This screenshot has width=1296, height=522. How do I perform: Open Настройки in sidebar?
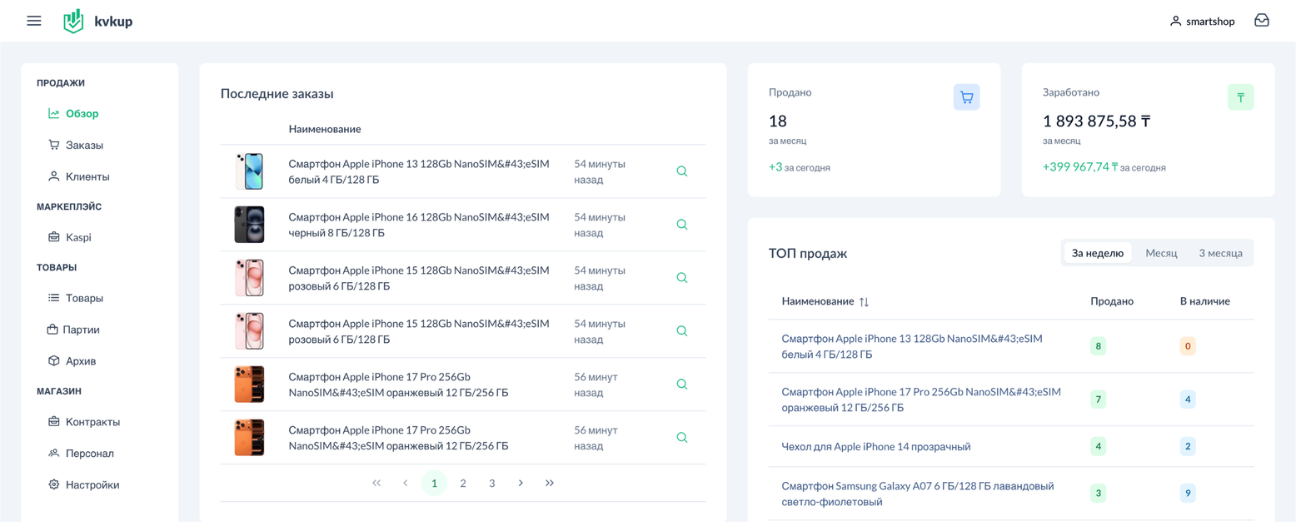pos(92,485)
